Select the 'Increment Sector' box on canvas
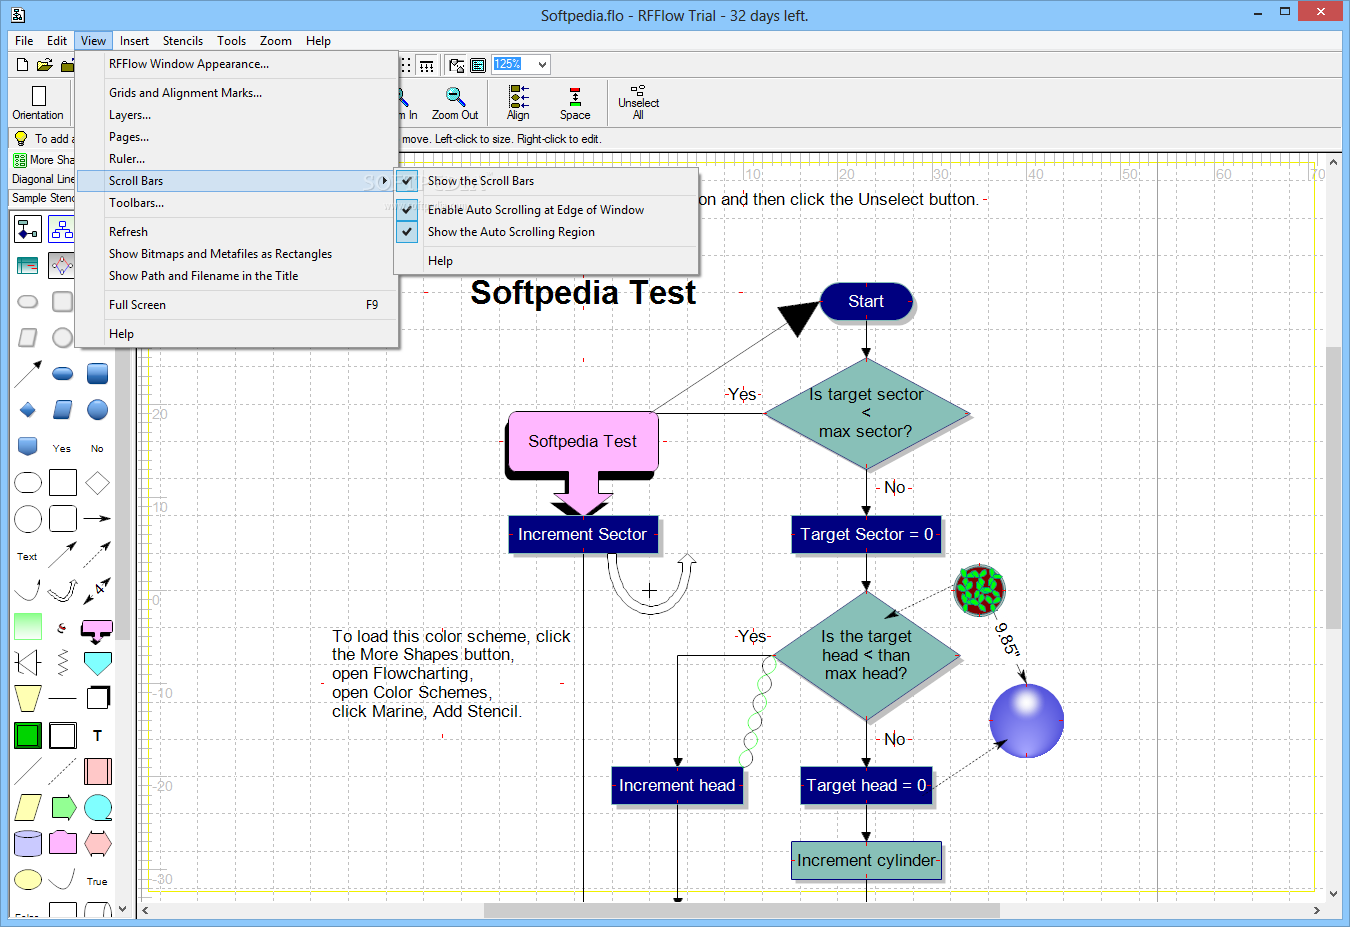Screen dimensions: 1350x927 pos(583,534)
